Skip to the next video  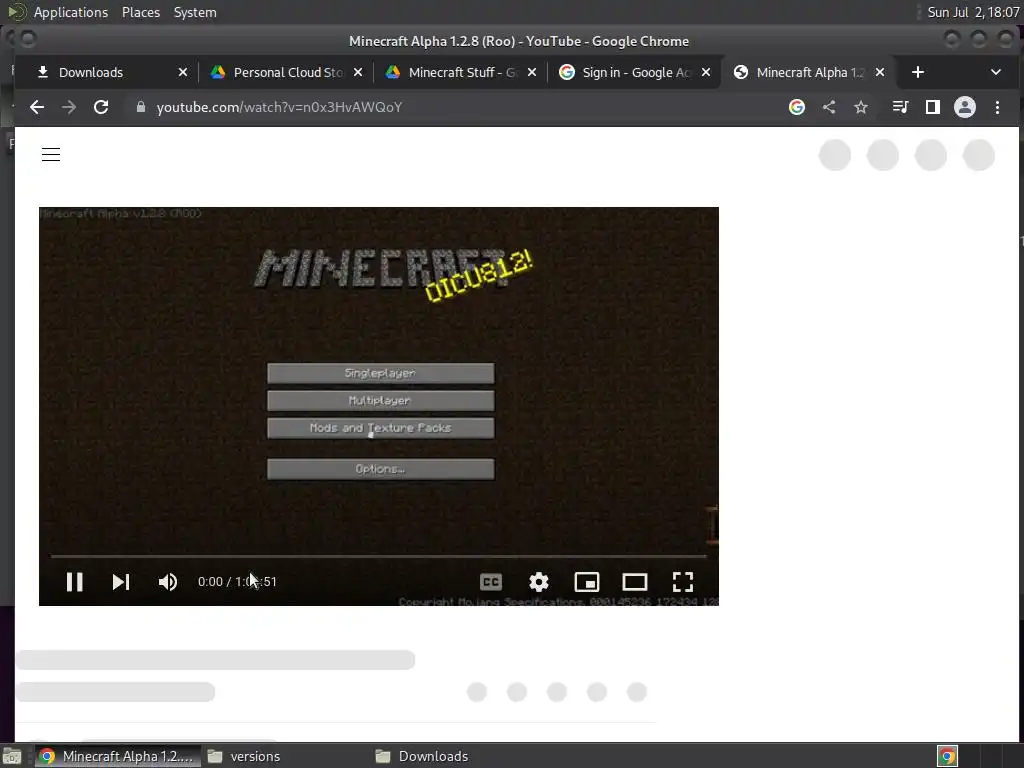pyautogui.click(x=121, y=582)
